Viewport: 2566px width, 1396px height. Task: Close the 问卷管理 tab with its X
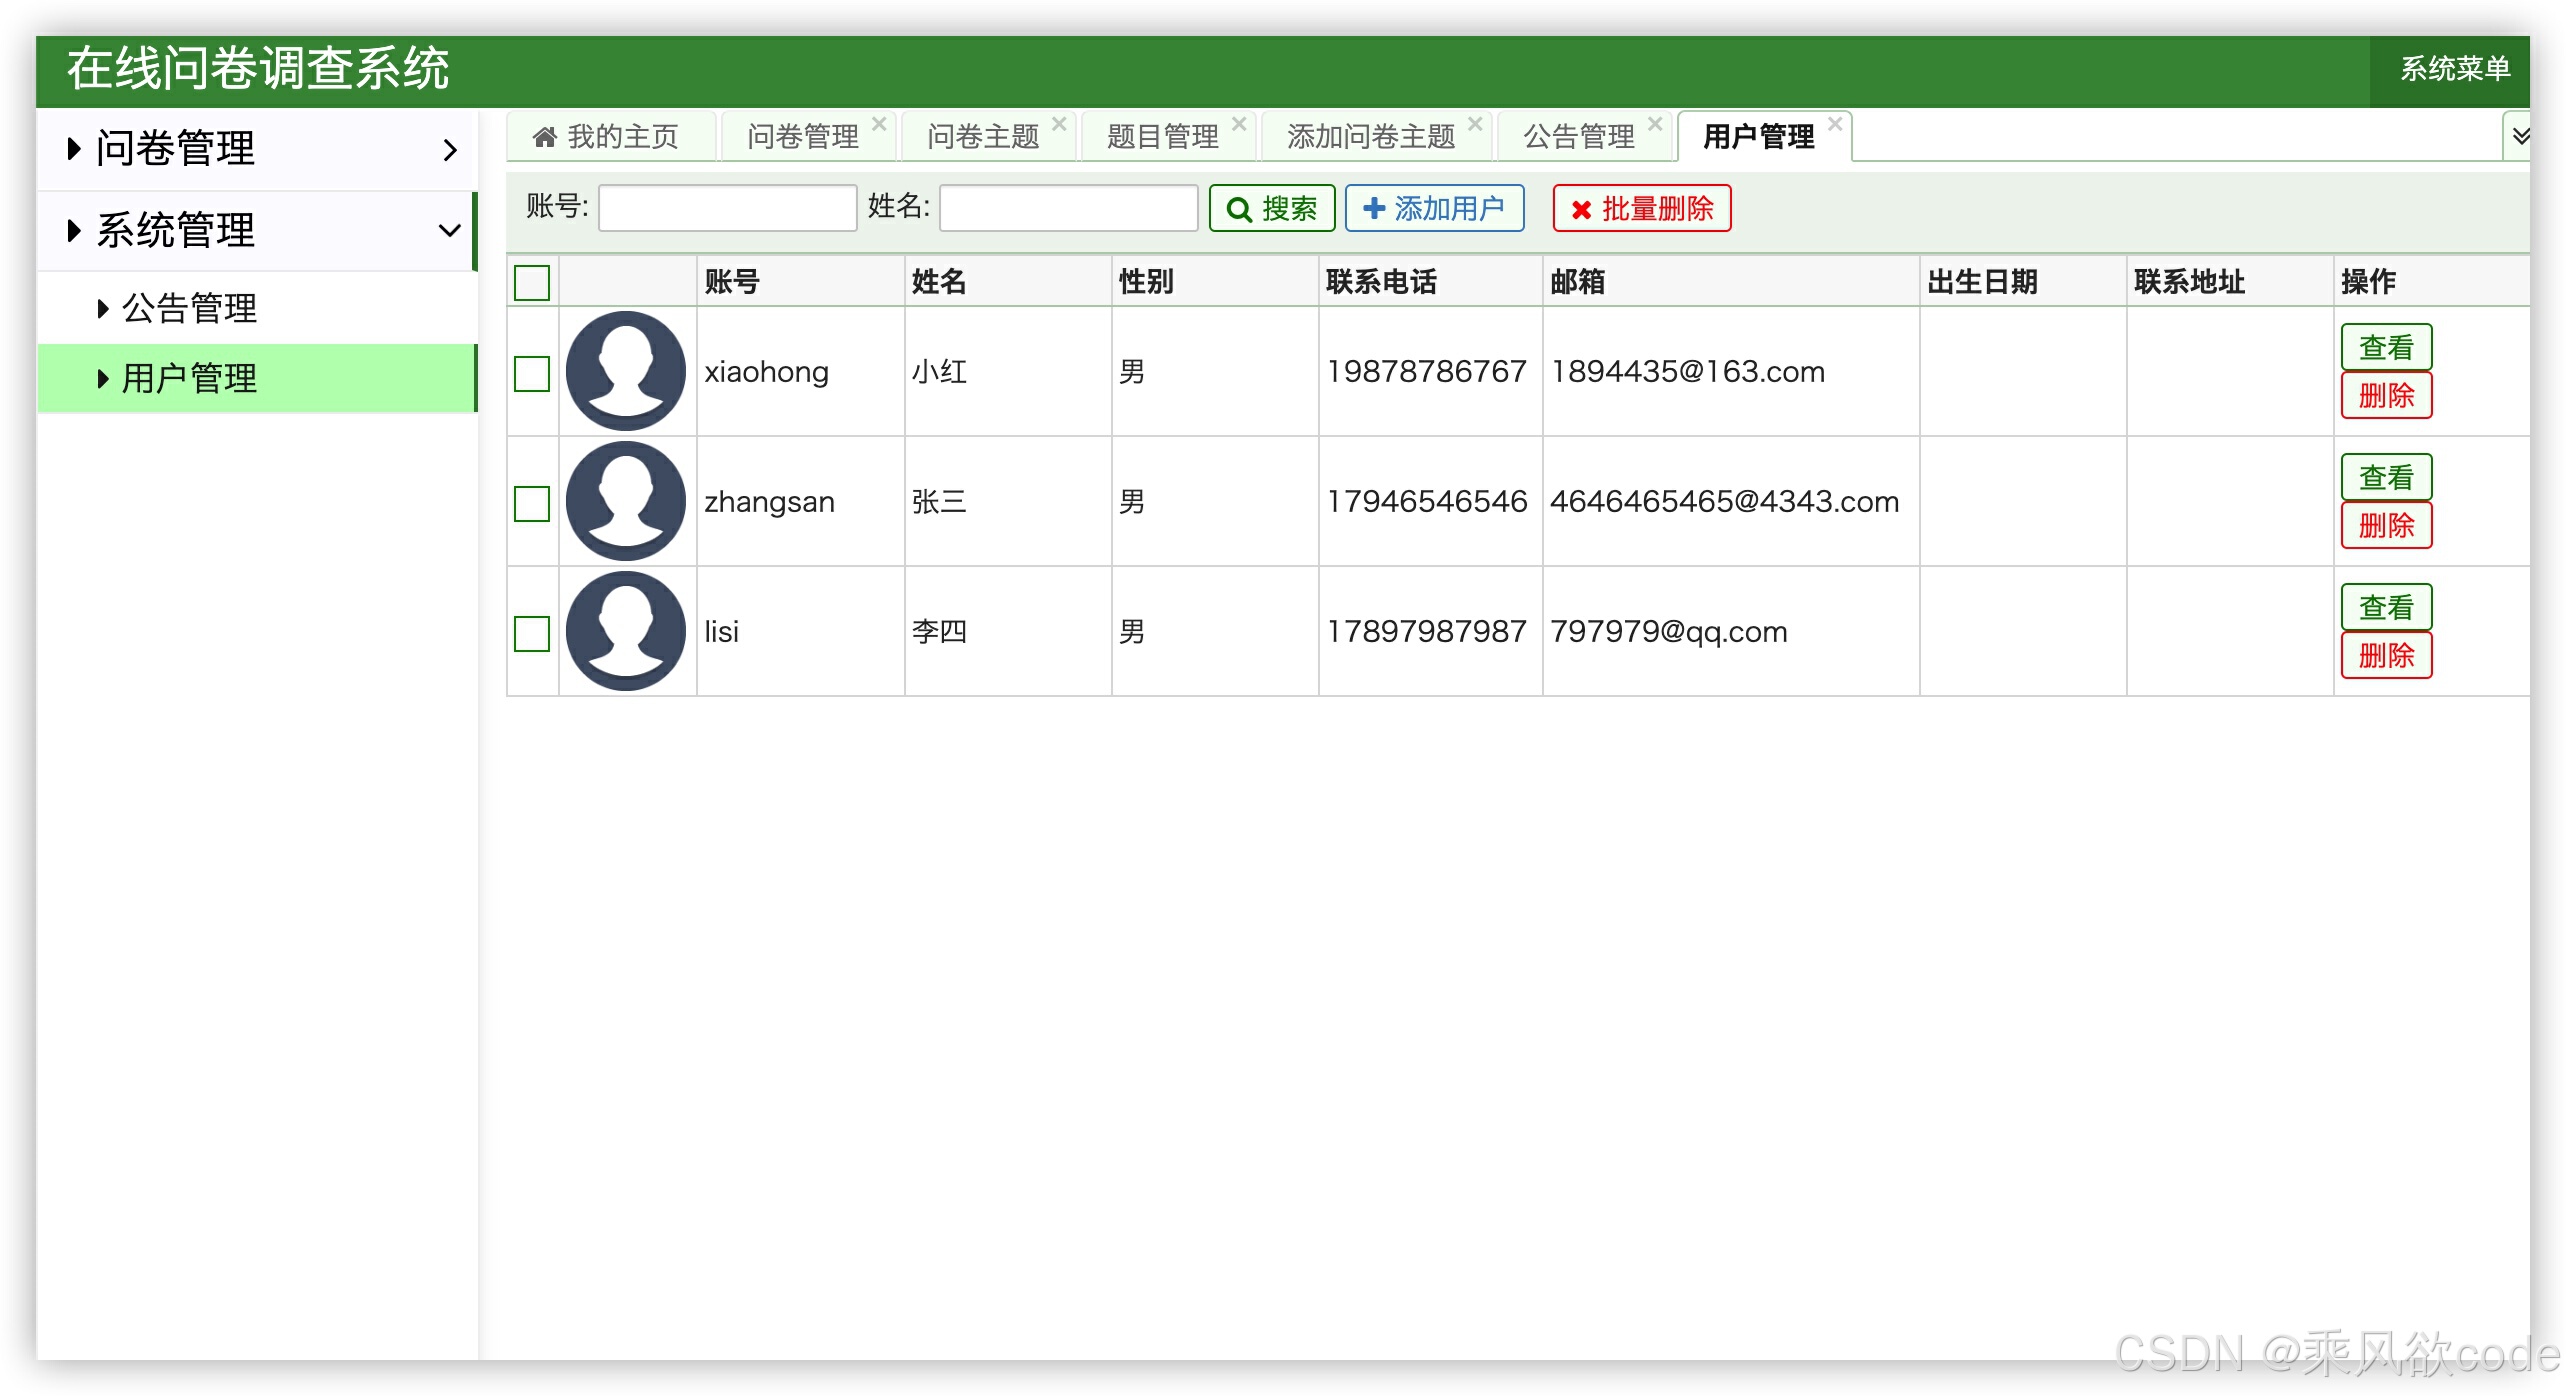point(879,124)
